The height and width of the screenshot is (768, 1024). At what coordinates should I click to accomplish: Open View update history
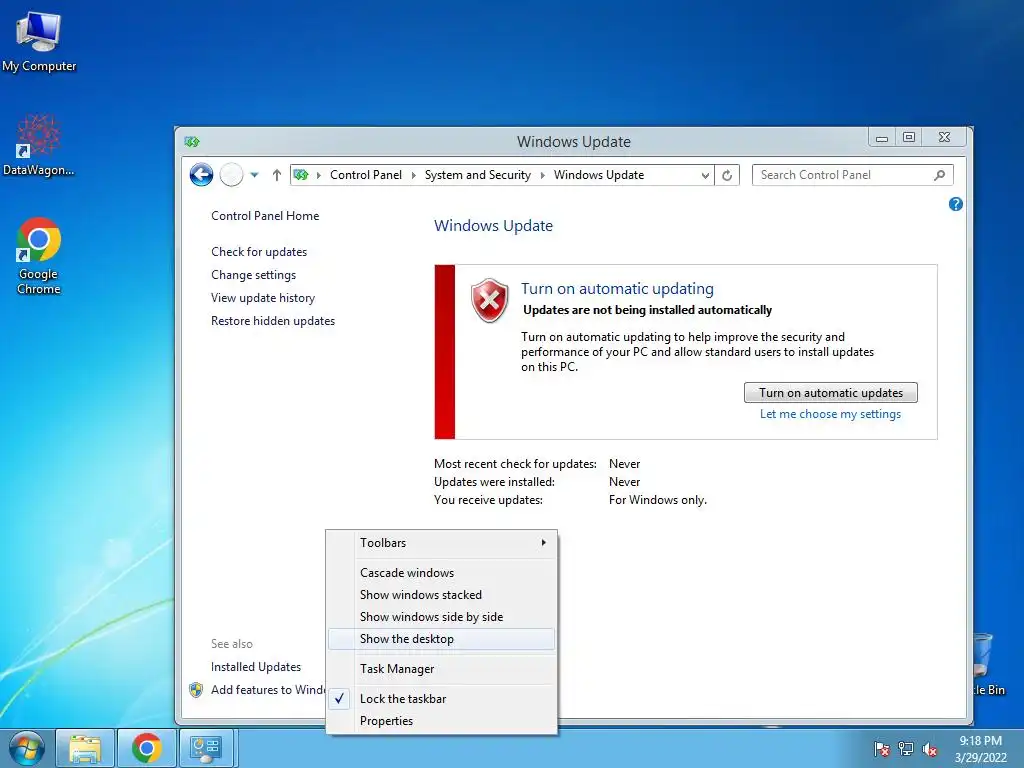click(x=263, y=298)
